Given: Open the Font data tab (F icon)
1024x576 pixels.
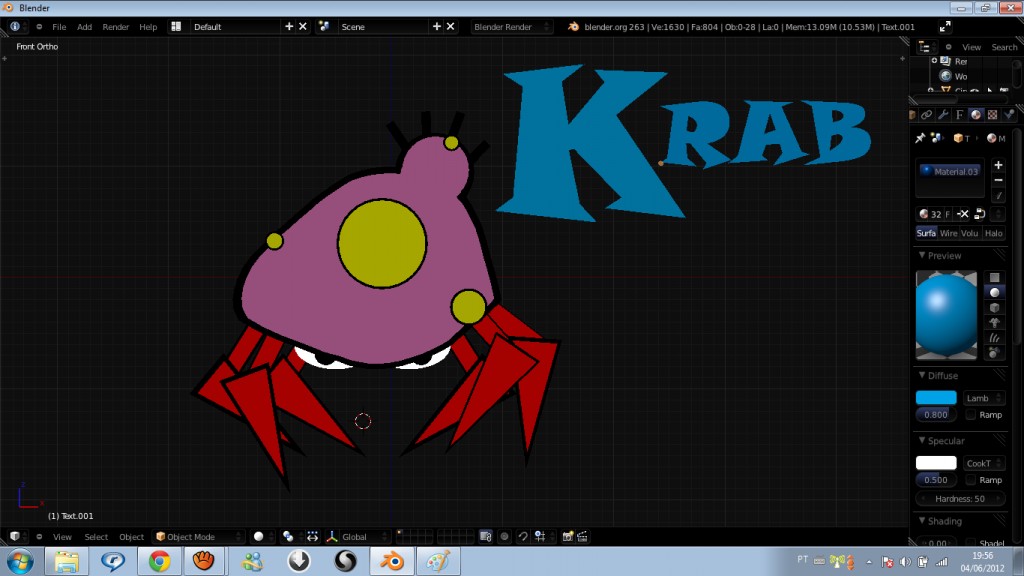Looking at the screenshot, I should click(959, 114).
